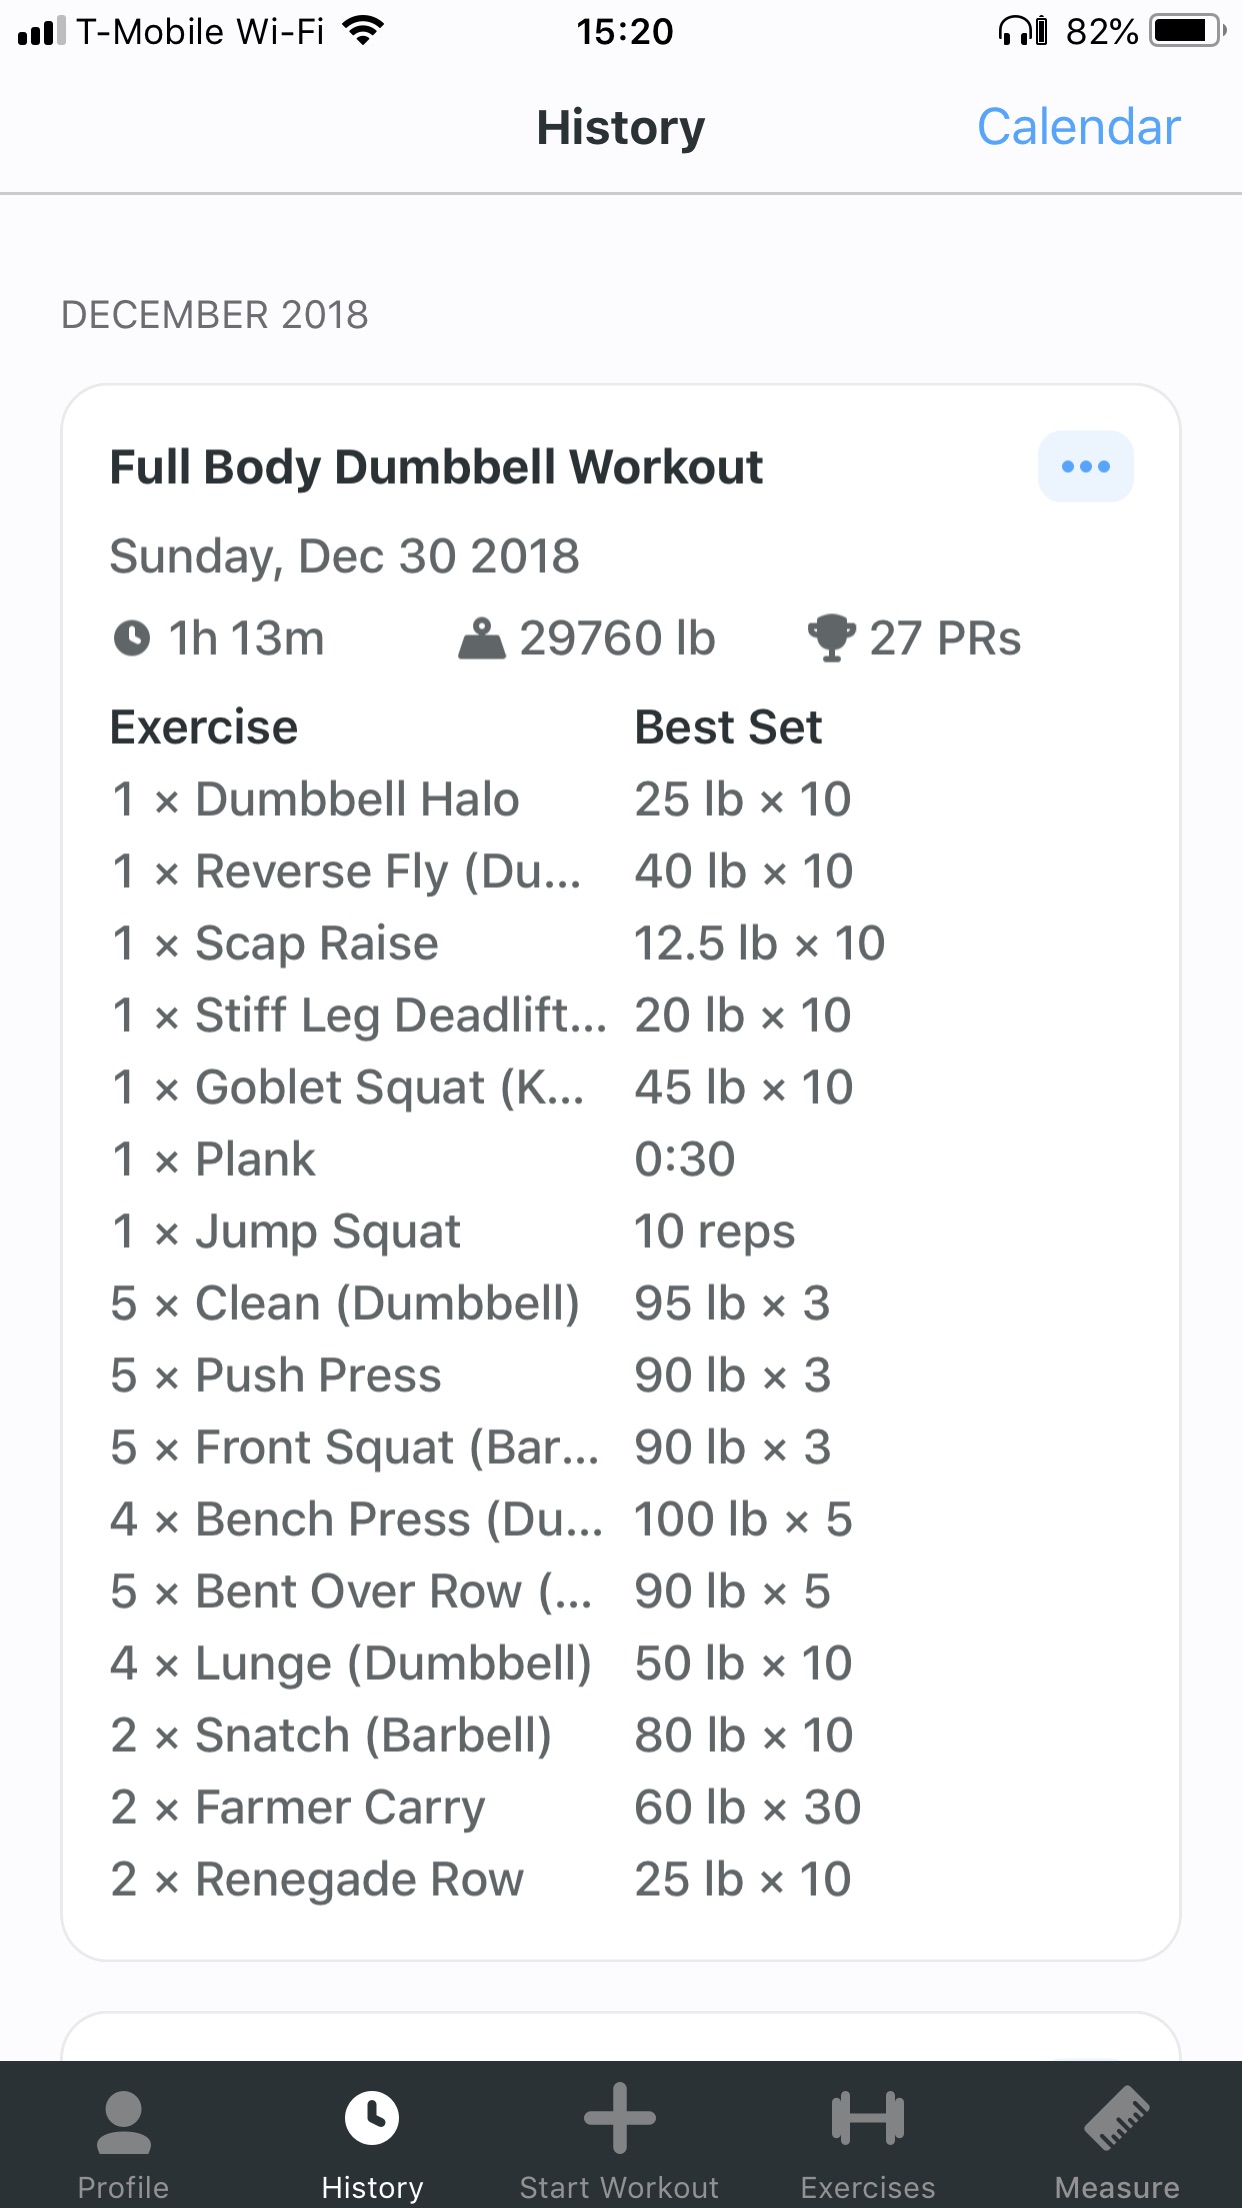Tap the weight icon beside 29760 lb

482,639
